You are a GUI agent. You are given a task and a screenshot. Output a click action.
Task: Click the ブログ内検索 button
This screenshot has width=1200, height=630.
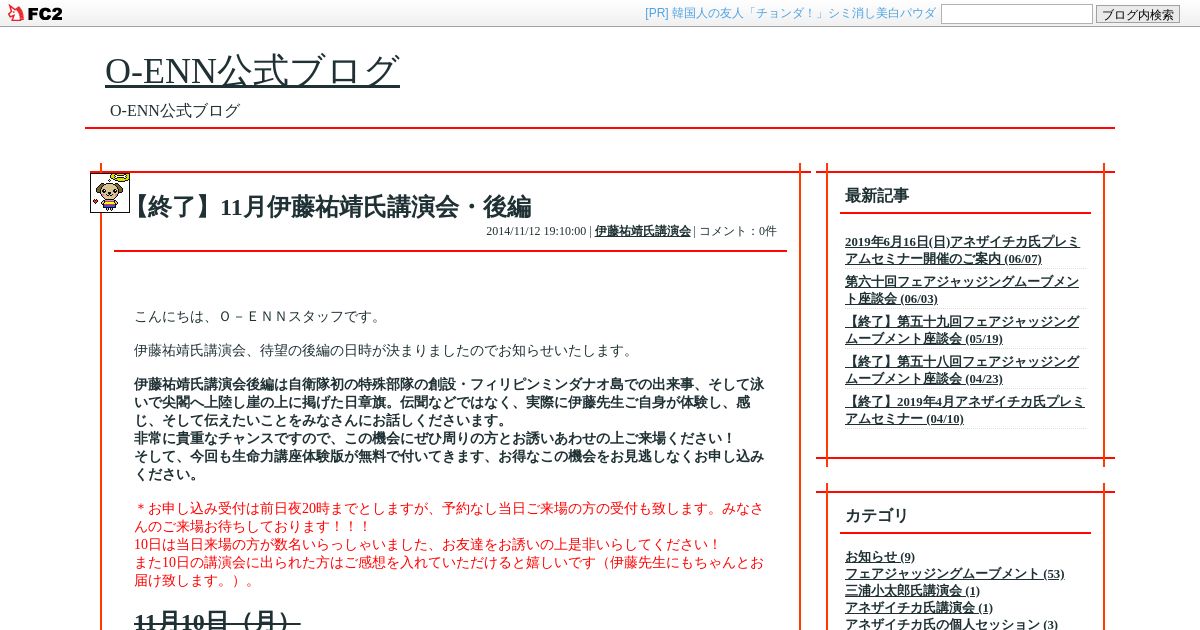(x=1138, y=14)
